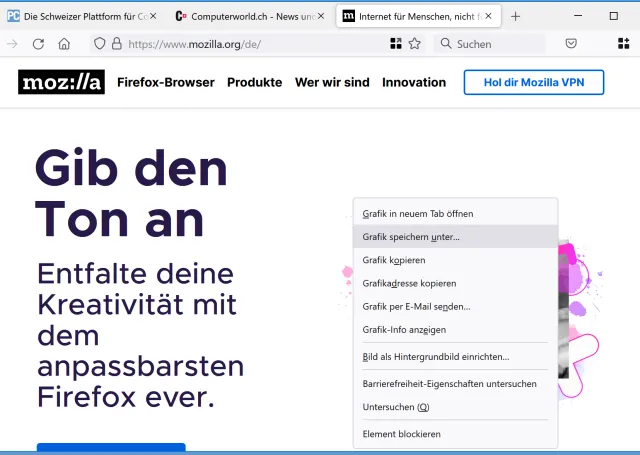
Task: Choose Grafik per E-Mail senden…
Action: [x=456, y=307]
